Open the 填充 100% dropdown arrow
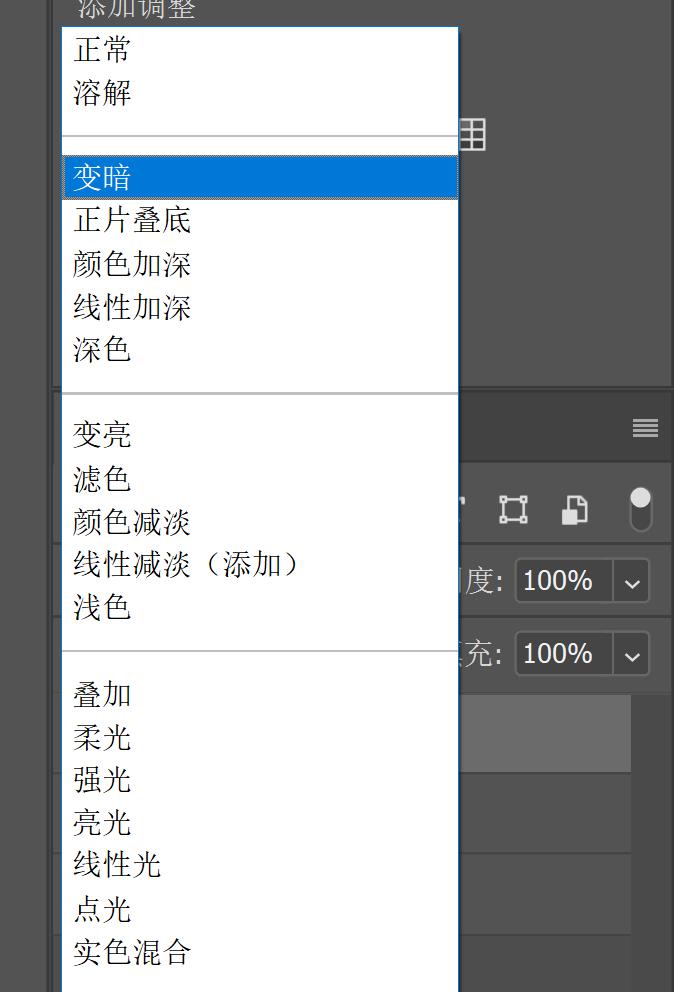 tap(631, 654)
